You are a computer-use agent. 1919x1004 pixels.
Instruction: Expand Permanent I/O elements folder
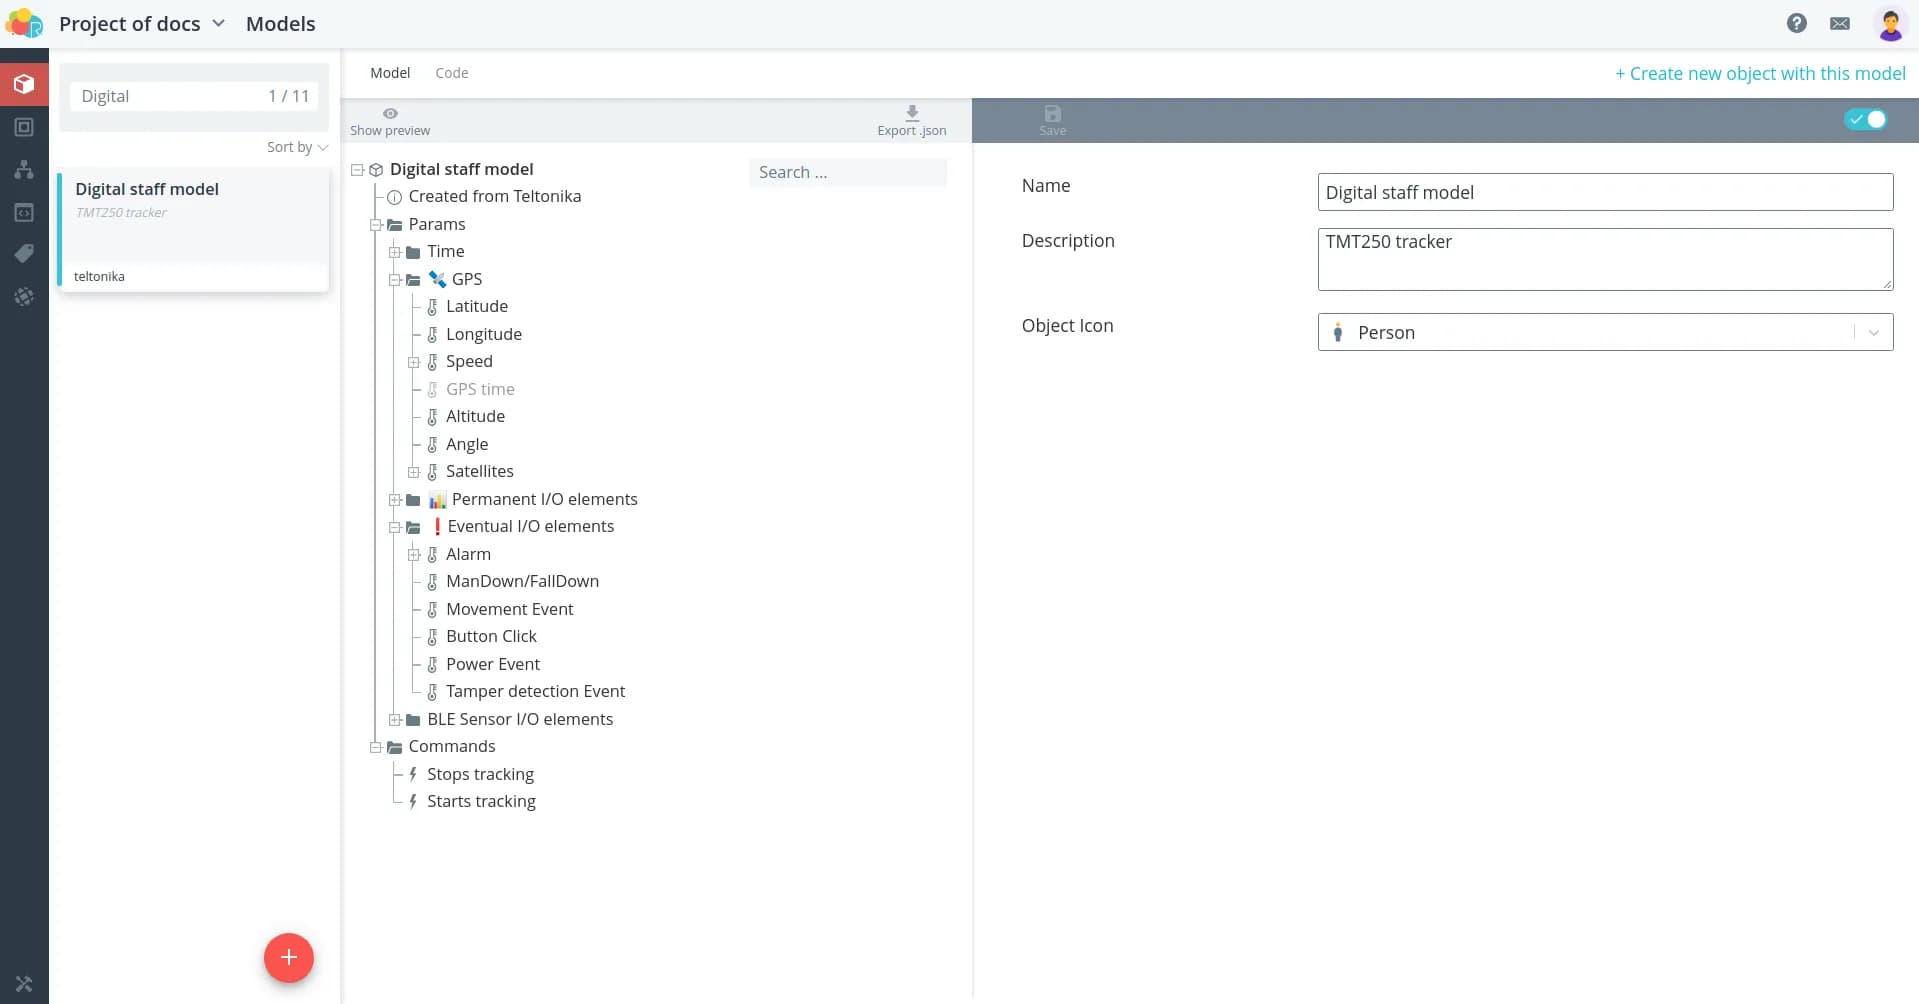[x=395, y=500]
